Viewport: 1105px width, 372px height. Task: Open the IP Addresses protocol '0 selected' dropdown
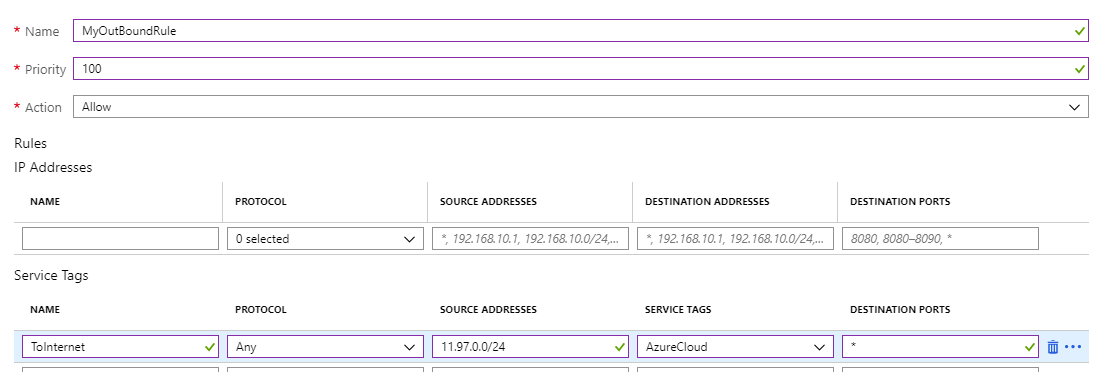326,239
